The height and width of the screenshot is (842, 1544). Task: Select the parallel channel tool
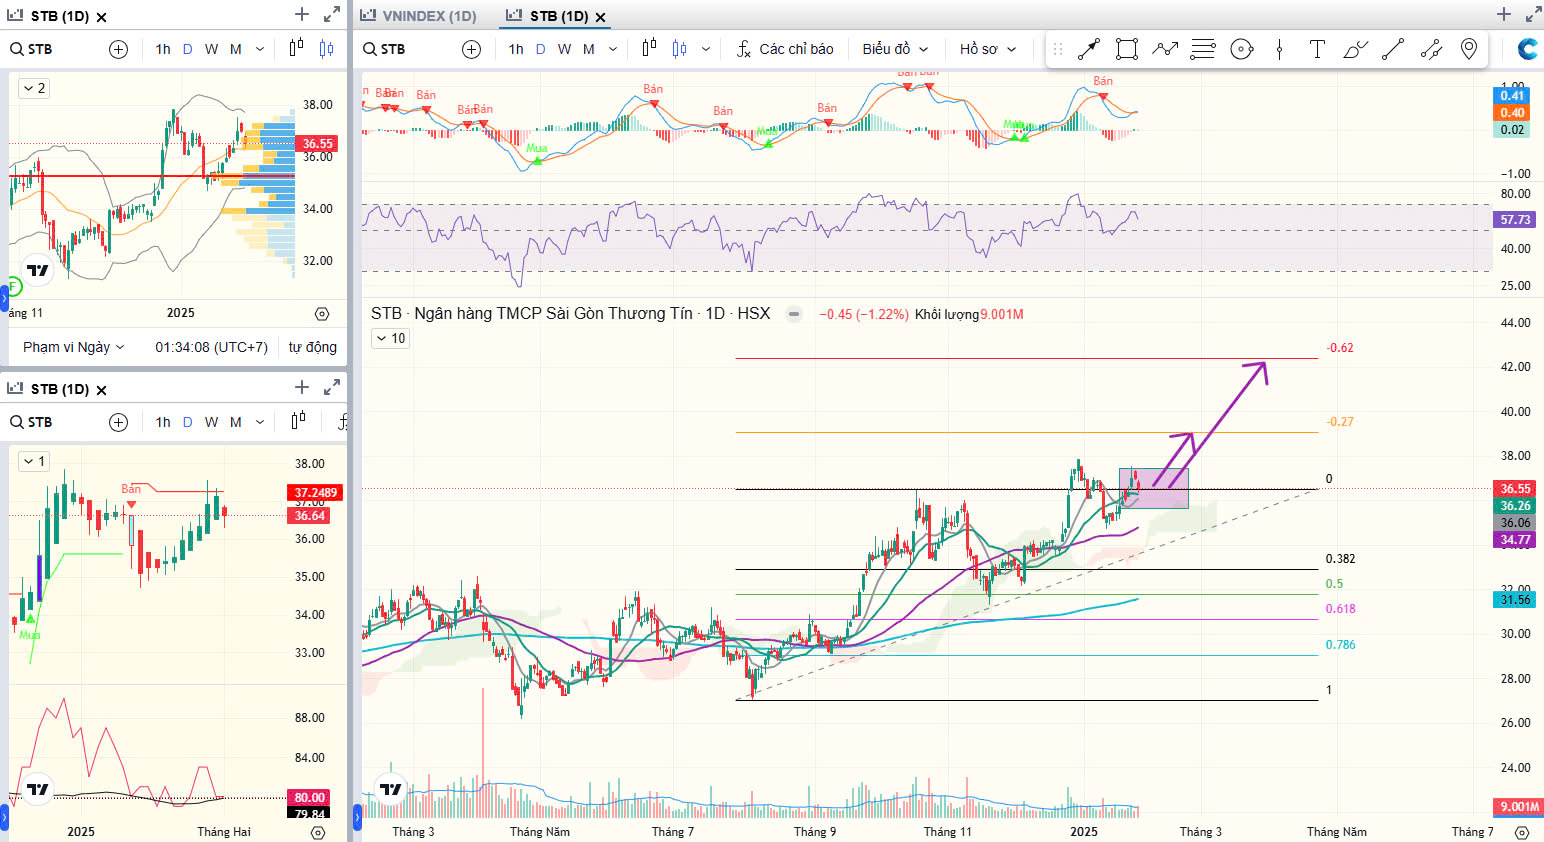coord(1431,49)
